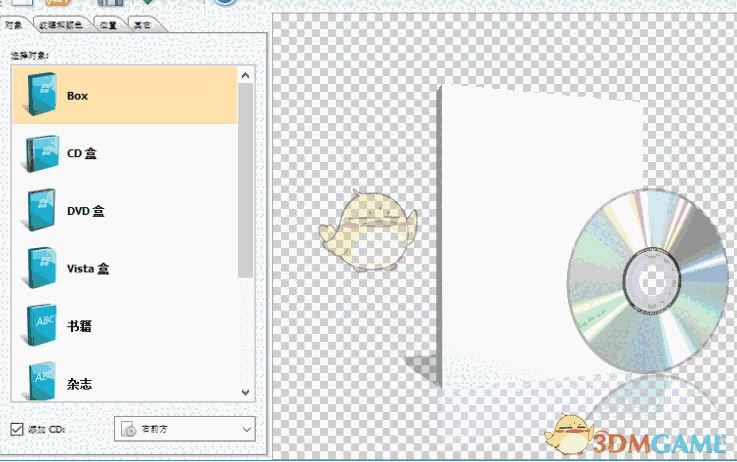Switch to the 对象 tab
The height and width of the screenshot is (462, 737).
16,24
